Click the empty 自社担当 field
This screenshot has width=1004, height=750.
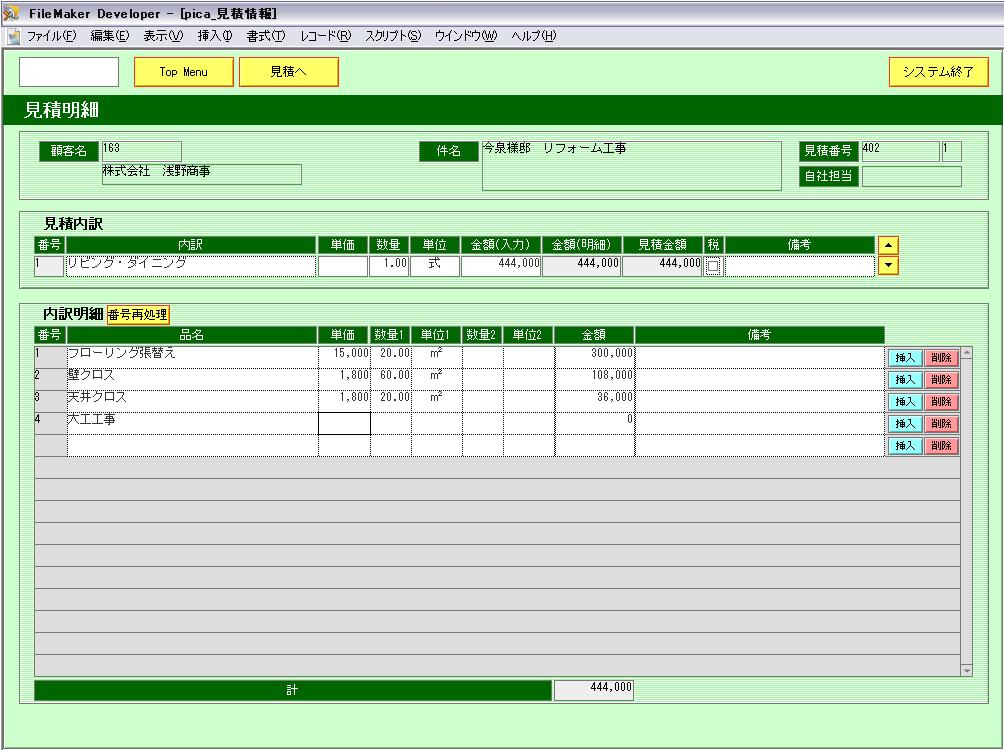pyautogui.click(x=912, y=176)
